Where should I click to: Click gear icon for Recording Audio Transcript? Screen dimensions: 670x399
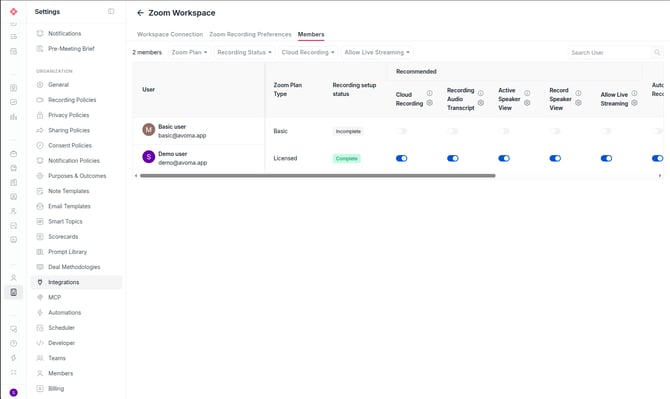coord(481,103)
